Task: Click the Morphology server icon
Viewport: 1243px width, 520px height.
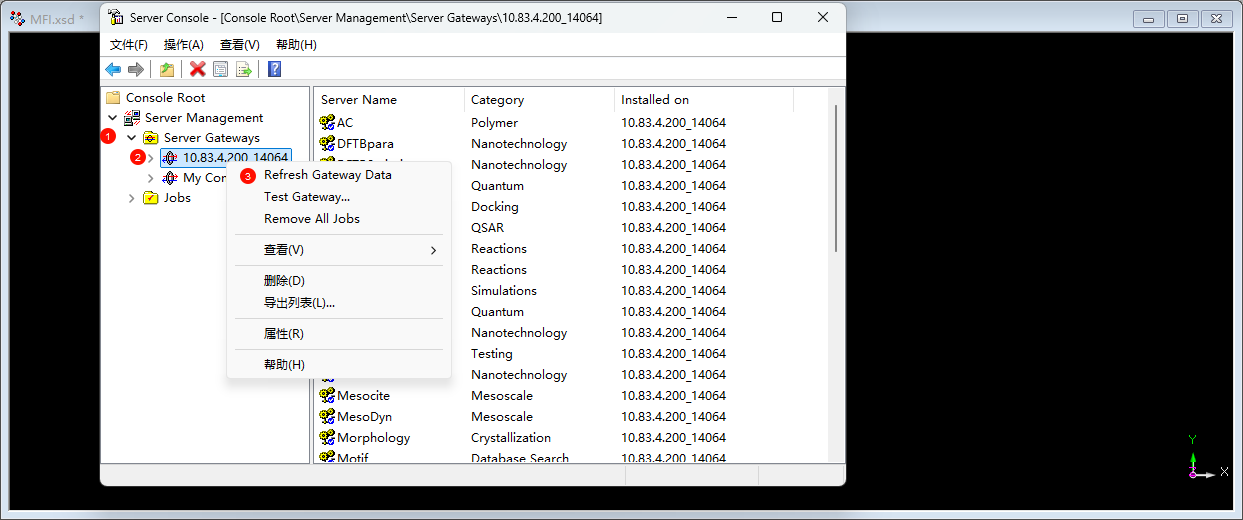Action: (x=327, y=438)
